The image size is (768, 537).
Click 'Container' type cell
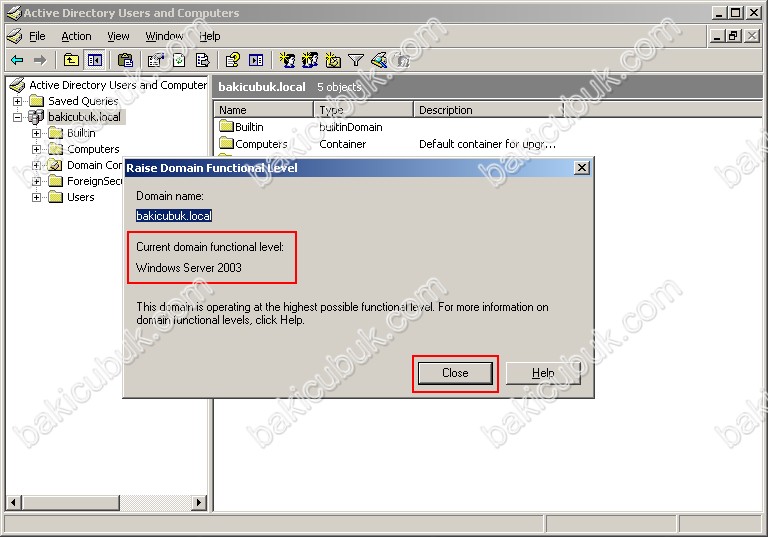pos(342,144)
